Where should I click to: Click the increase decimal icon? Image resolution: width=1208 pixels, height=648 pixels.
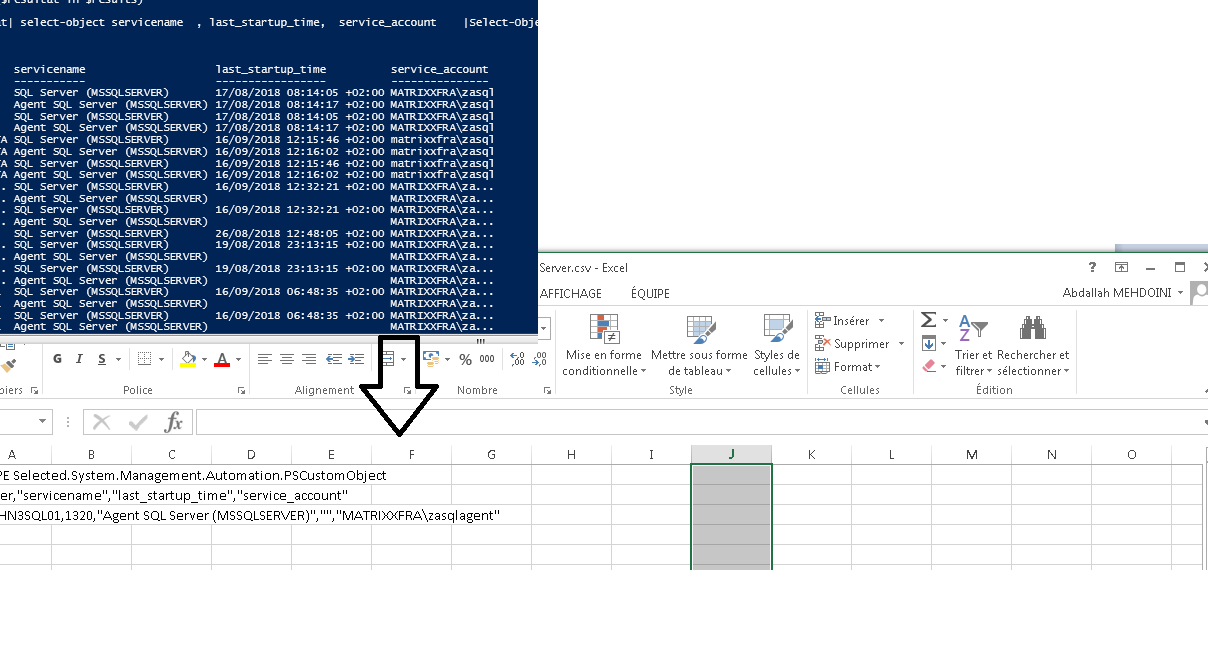pyautogui.click(x=517, y=360)
